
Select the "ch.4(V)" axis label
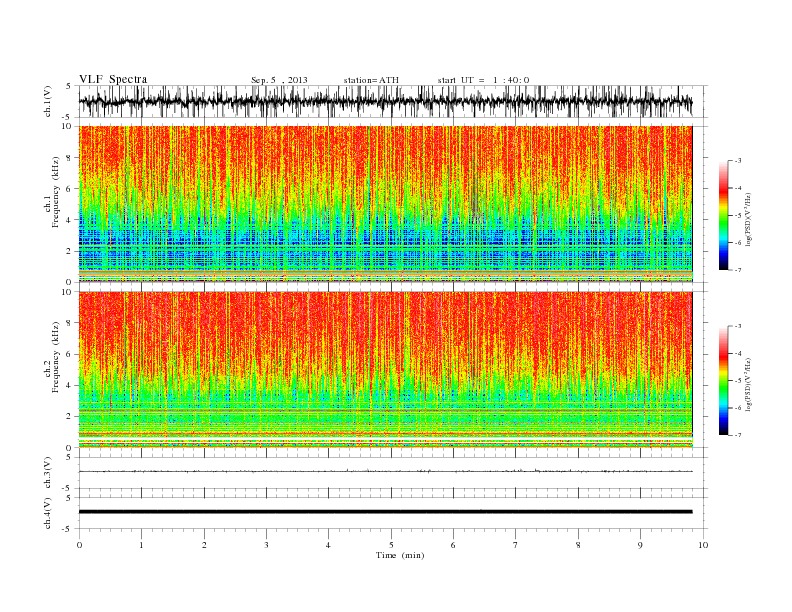(x=48, y=513)
